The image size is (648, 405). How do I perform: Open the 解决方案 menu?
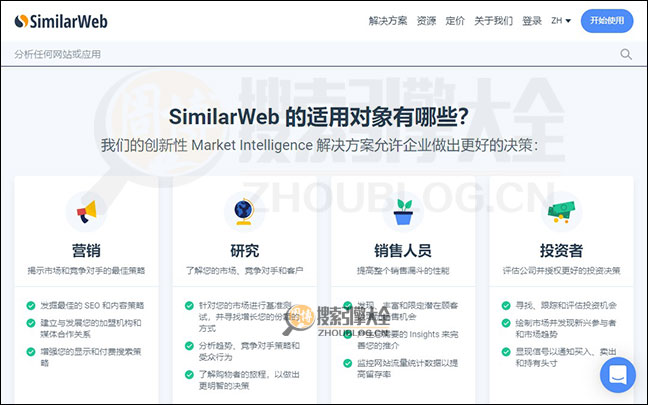click(x=388, y=21)
